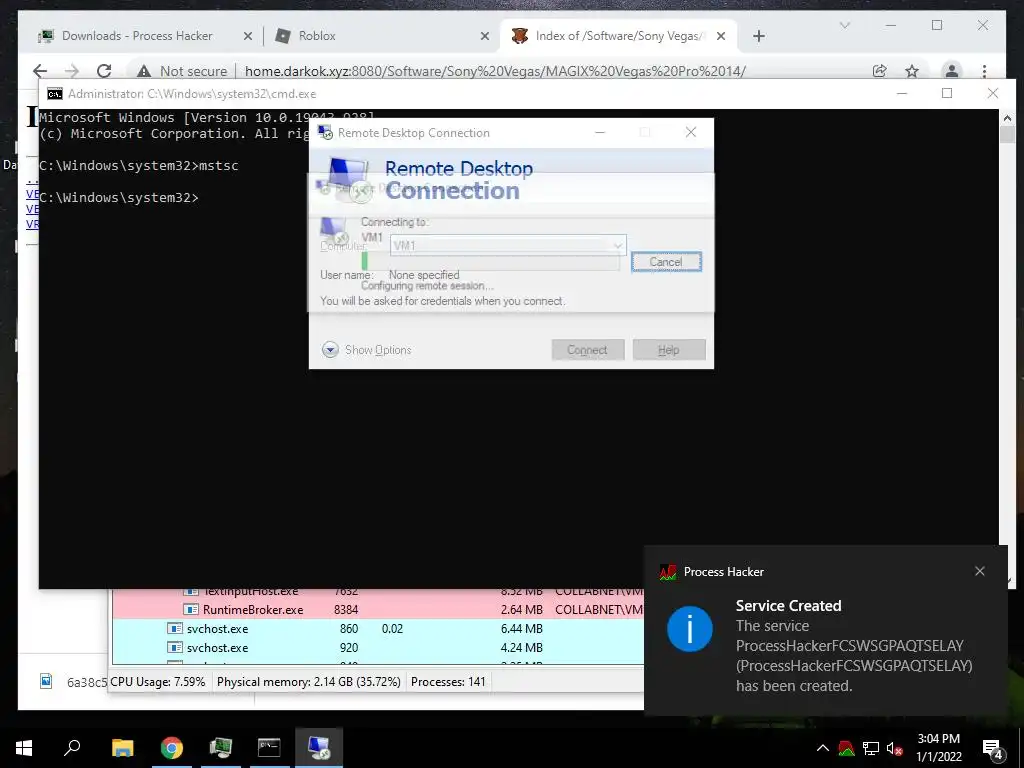Open Chrome tab search chevron
Image resolution: width=1024 pixels, height=768 pixels.
pyautogui.click(x=844, y=25)
